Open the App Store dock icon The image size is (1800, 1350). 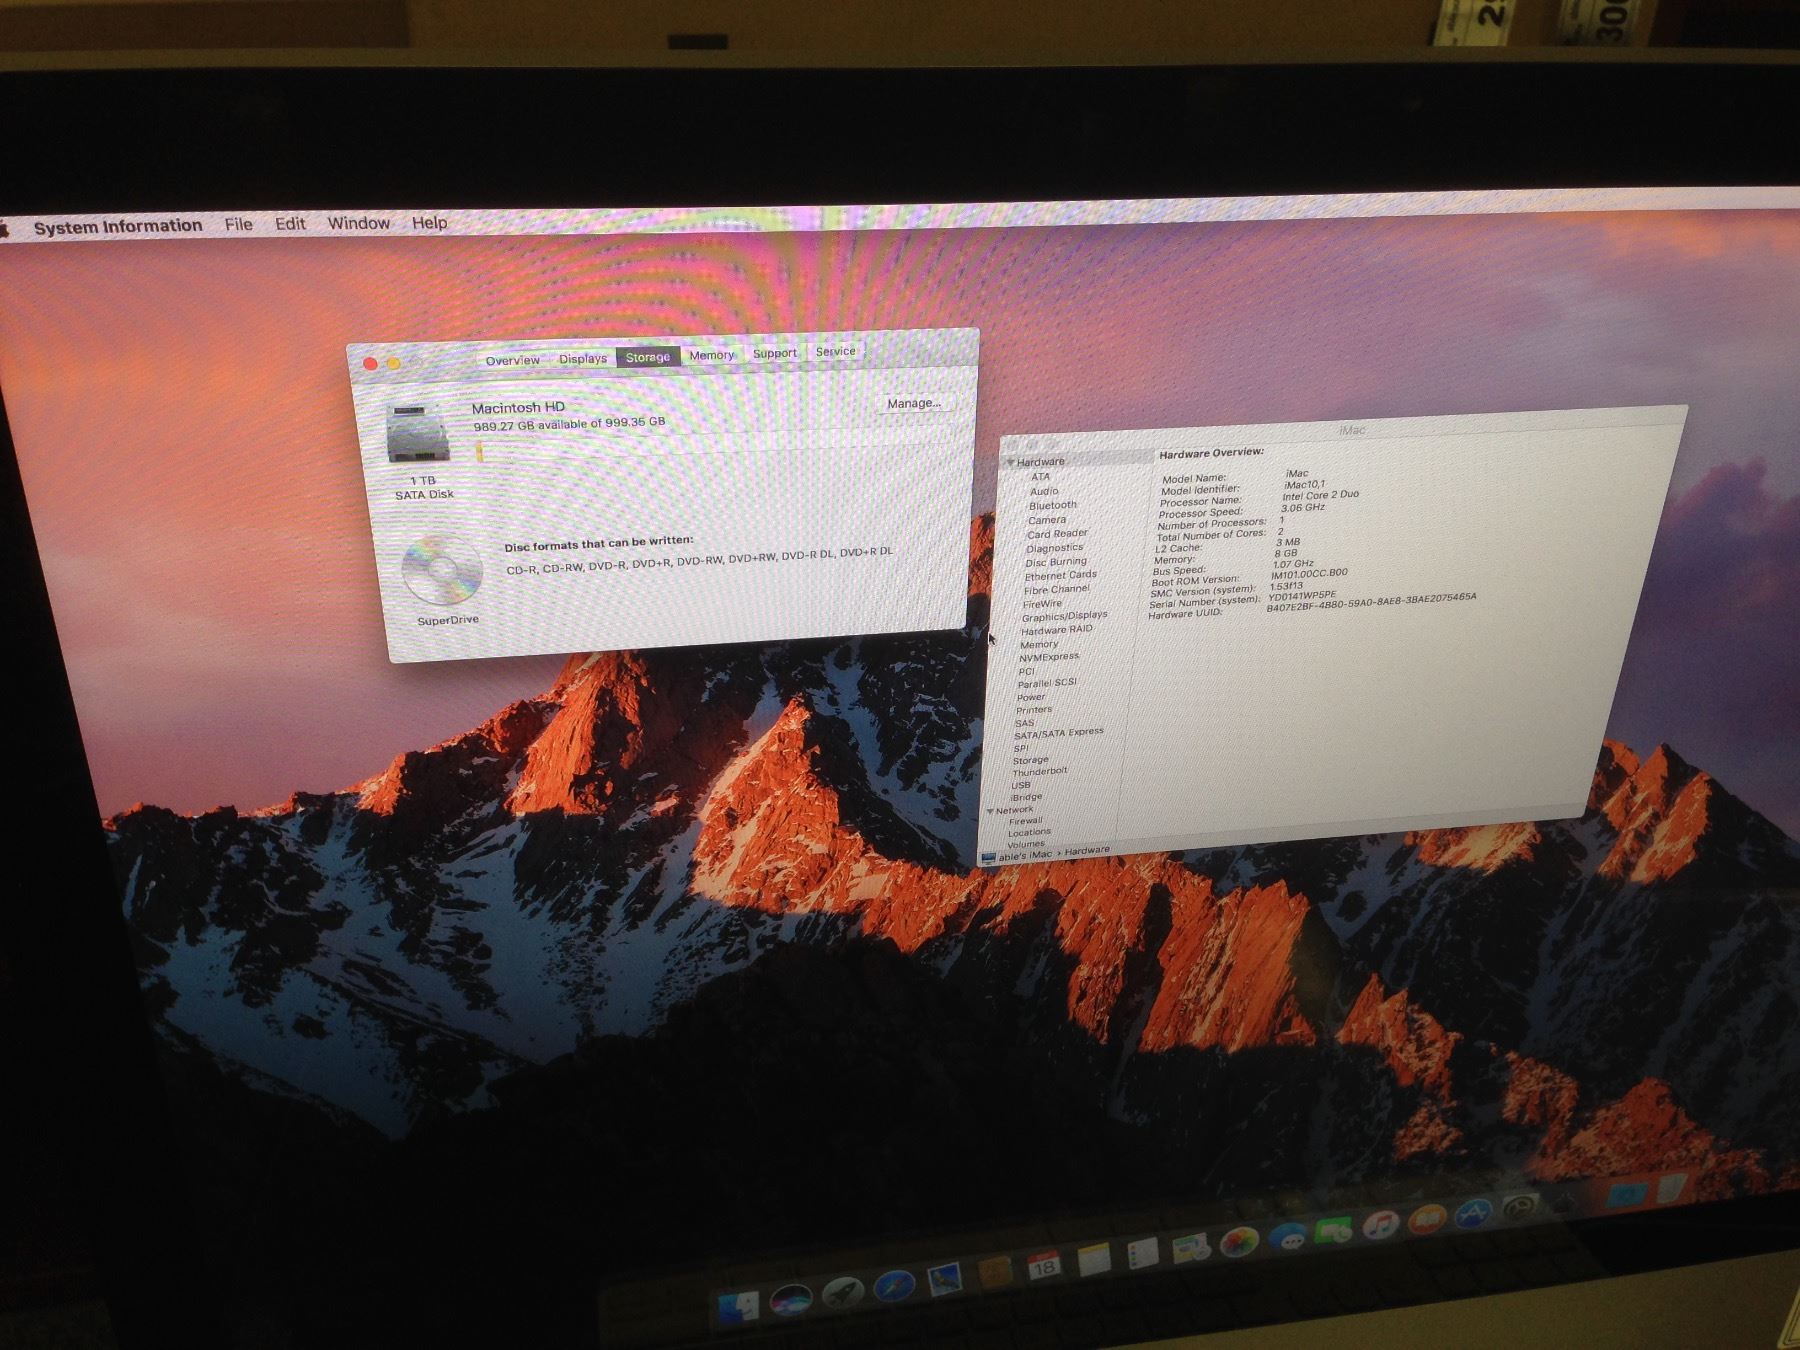click(x=1473, y=1215)
